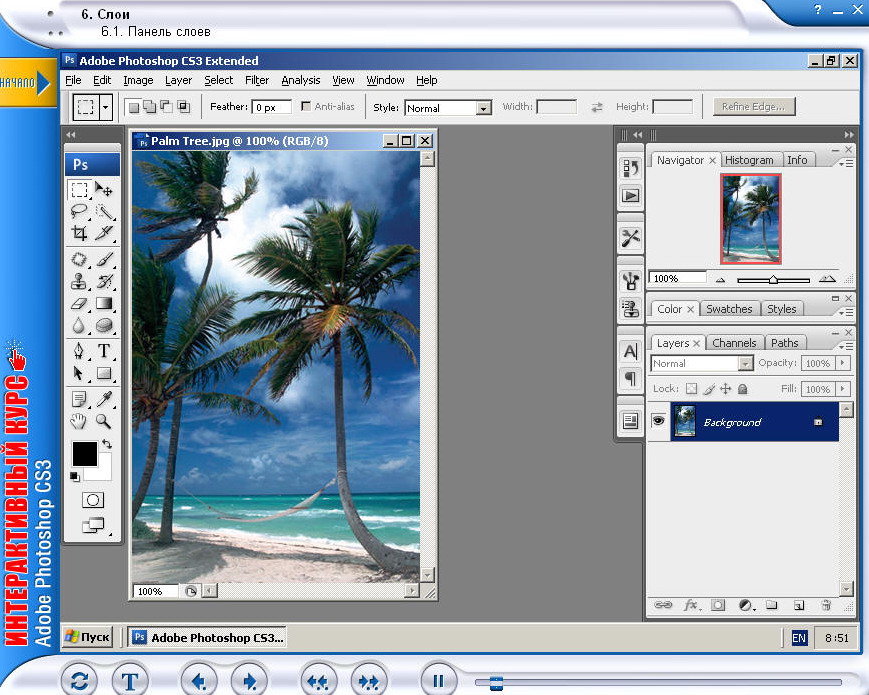The image size is (869, 695).
Task: Select the Eraser tool
Action: tap(79, 303)
